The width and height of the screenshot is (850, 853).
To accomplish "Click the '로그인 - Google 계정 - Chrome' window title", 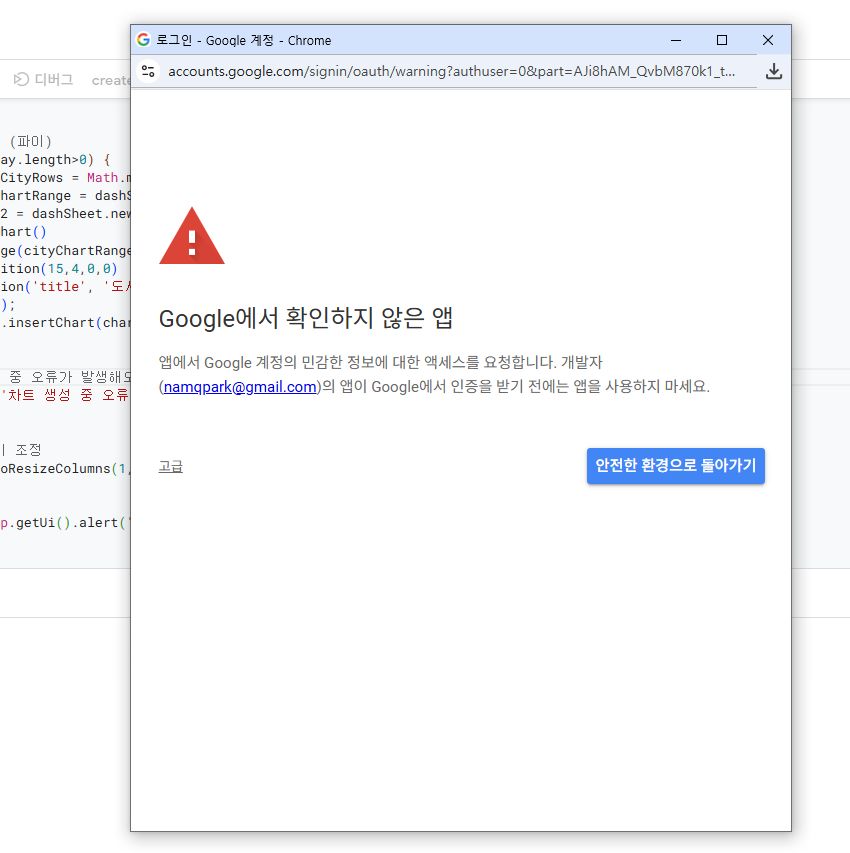I will 244,41.
